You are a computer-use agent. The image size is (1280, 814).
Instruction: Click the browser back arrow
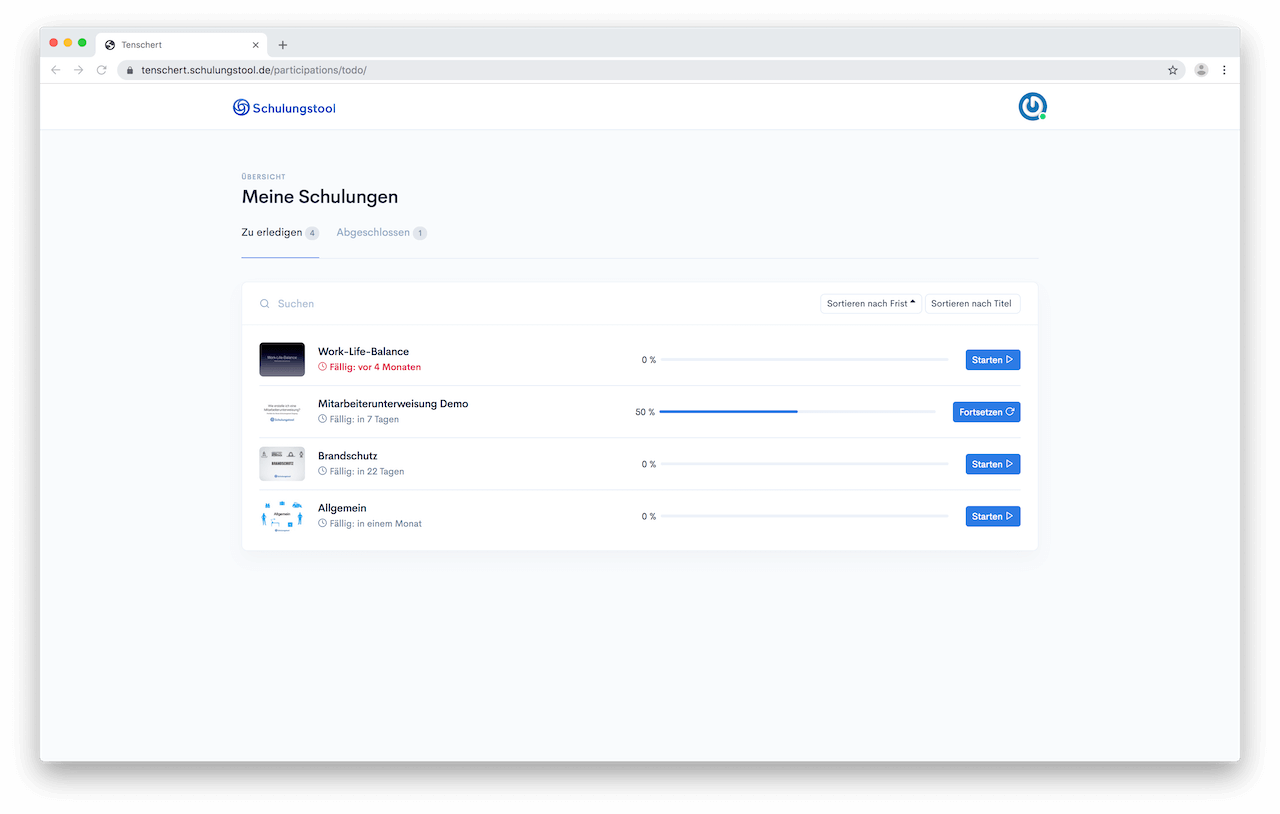[x=56, y=70]
